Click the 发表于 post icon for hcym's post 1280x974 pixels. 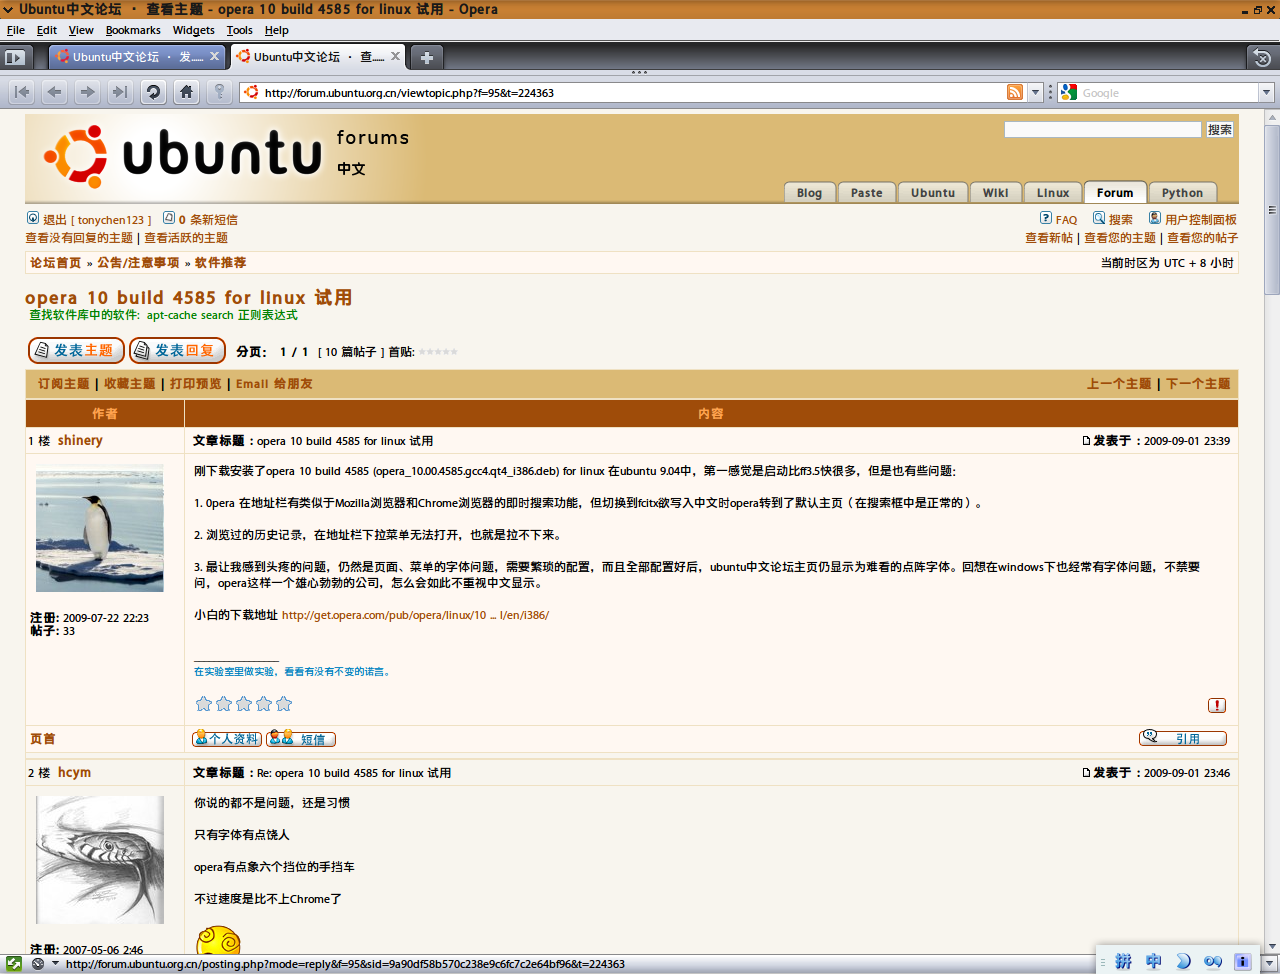pos(1086,773)
